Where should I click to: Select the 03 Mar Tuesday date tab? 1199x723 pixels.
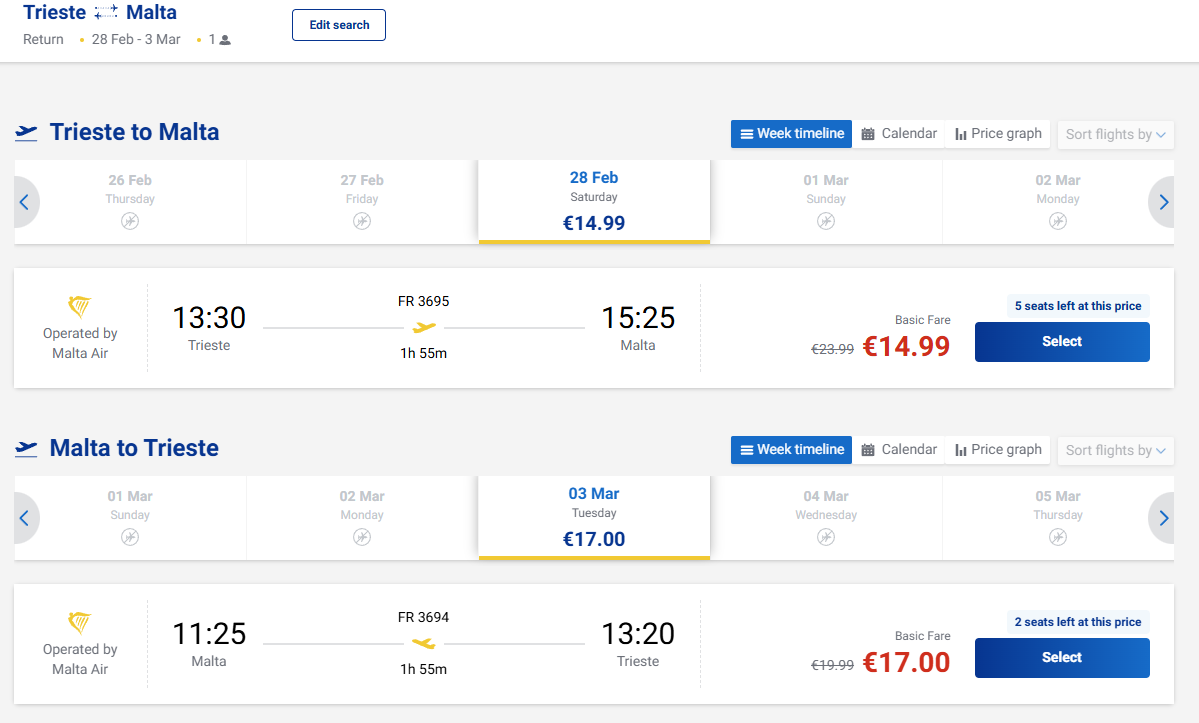tap(594, 517)
